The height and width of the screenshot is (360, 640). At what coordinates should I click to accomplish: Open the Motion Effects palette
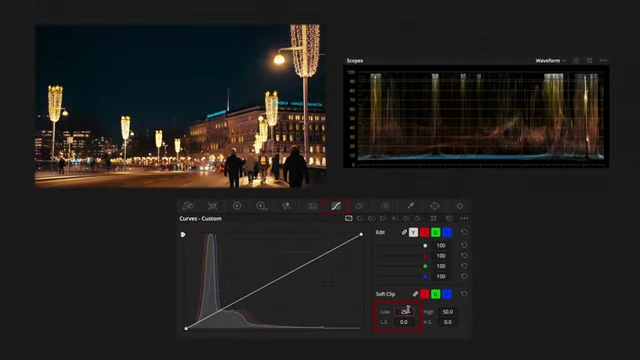[312, 206]
